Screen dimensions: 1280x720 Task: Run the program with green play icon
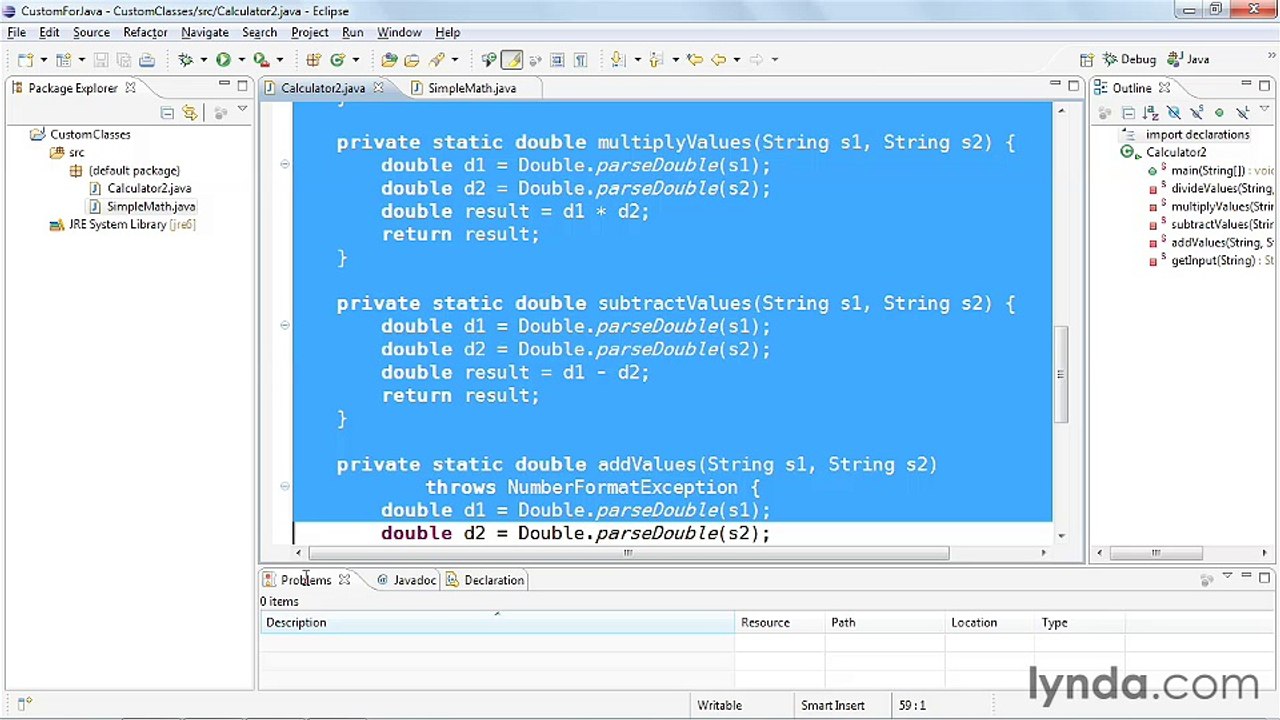[223, 60]
